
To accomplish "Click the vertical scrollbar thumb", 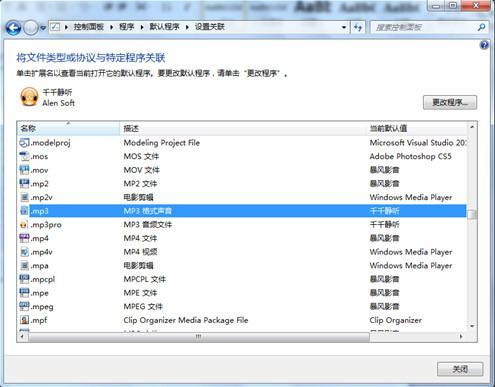I will point(472,214).
